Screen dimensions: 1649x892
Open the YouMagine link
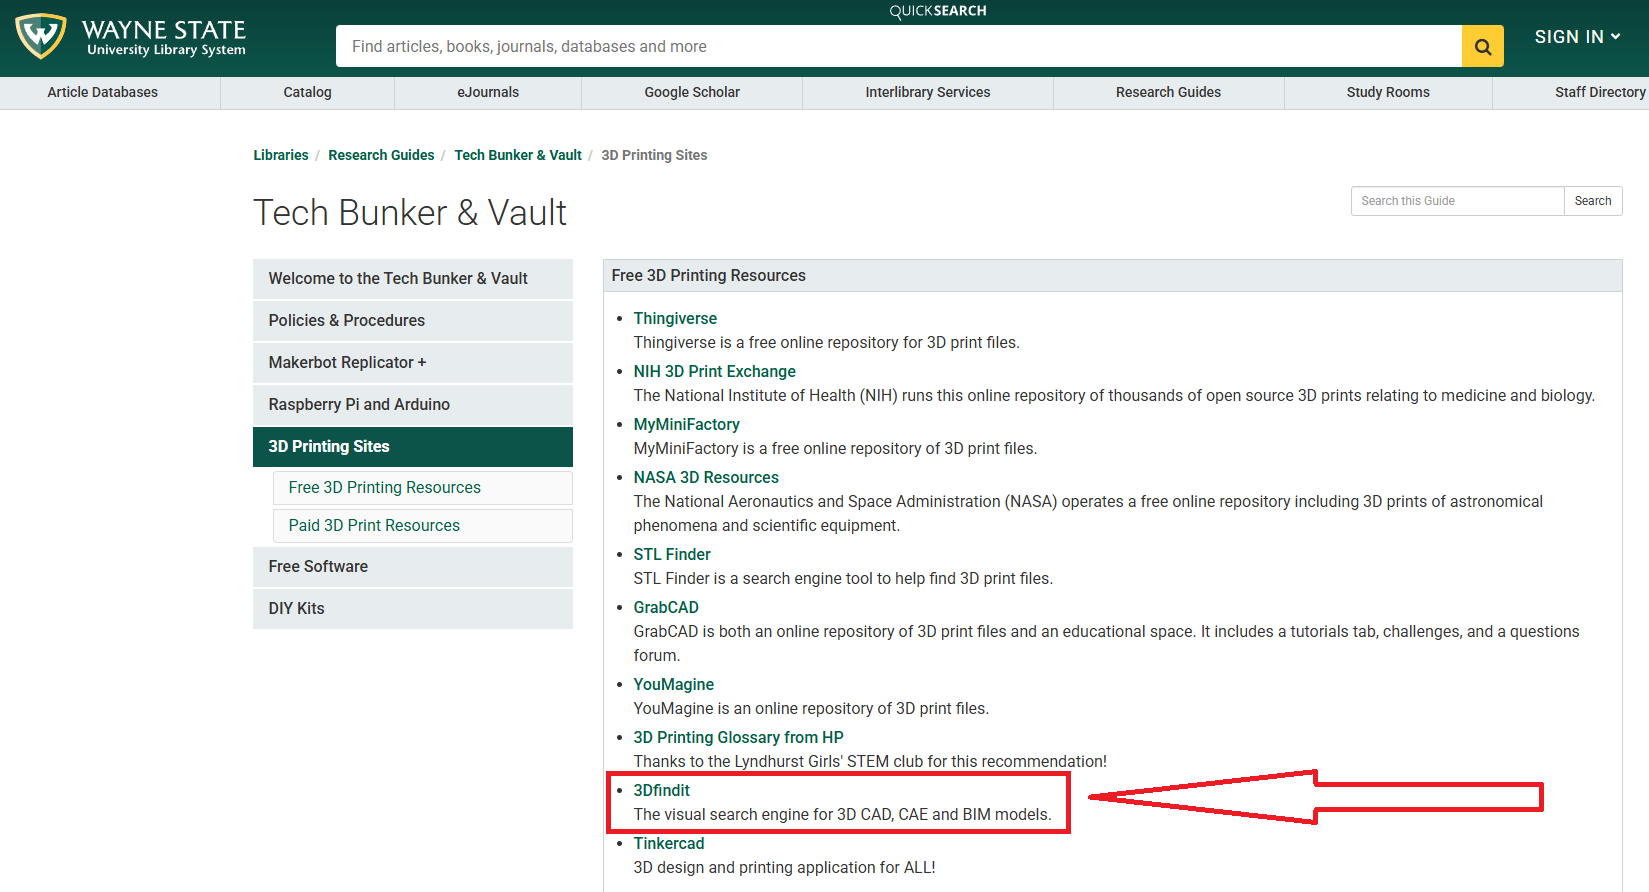coord(673,684)
